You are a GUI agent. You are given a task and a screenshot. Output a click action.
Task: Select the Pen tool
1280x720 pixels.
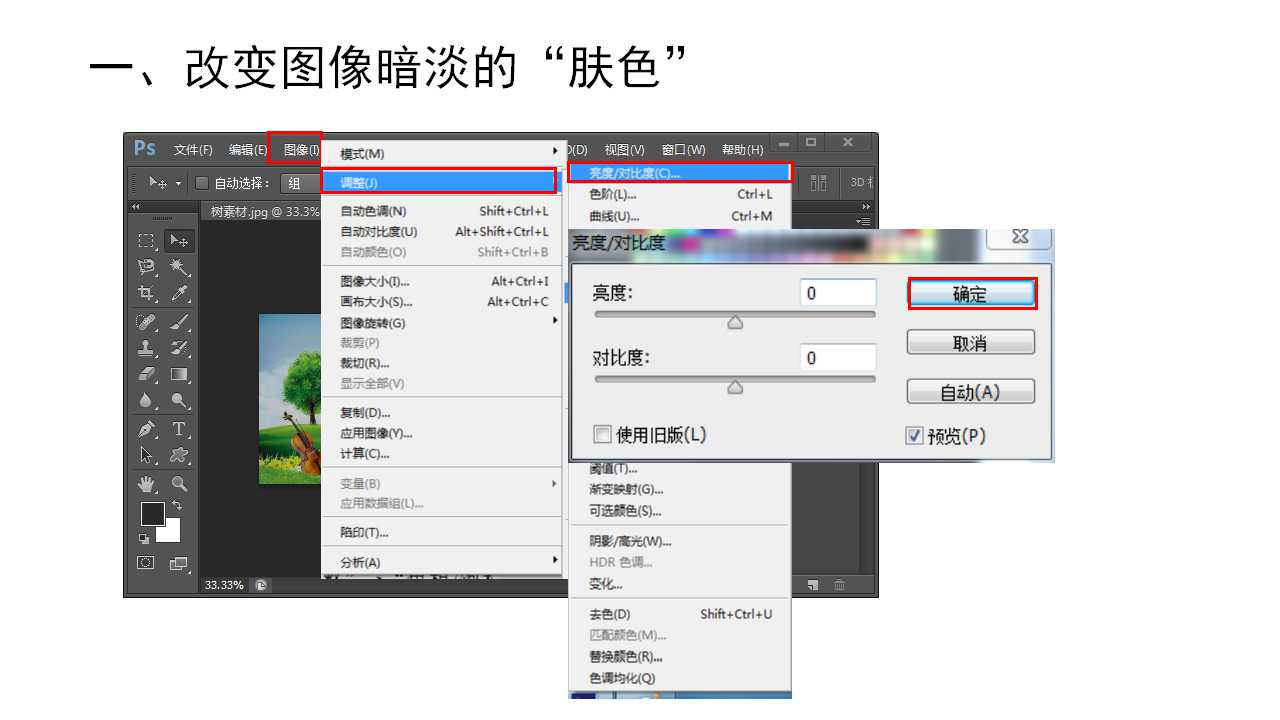tap(147, 429)
